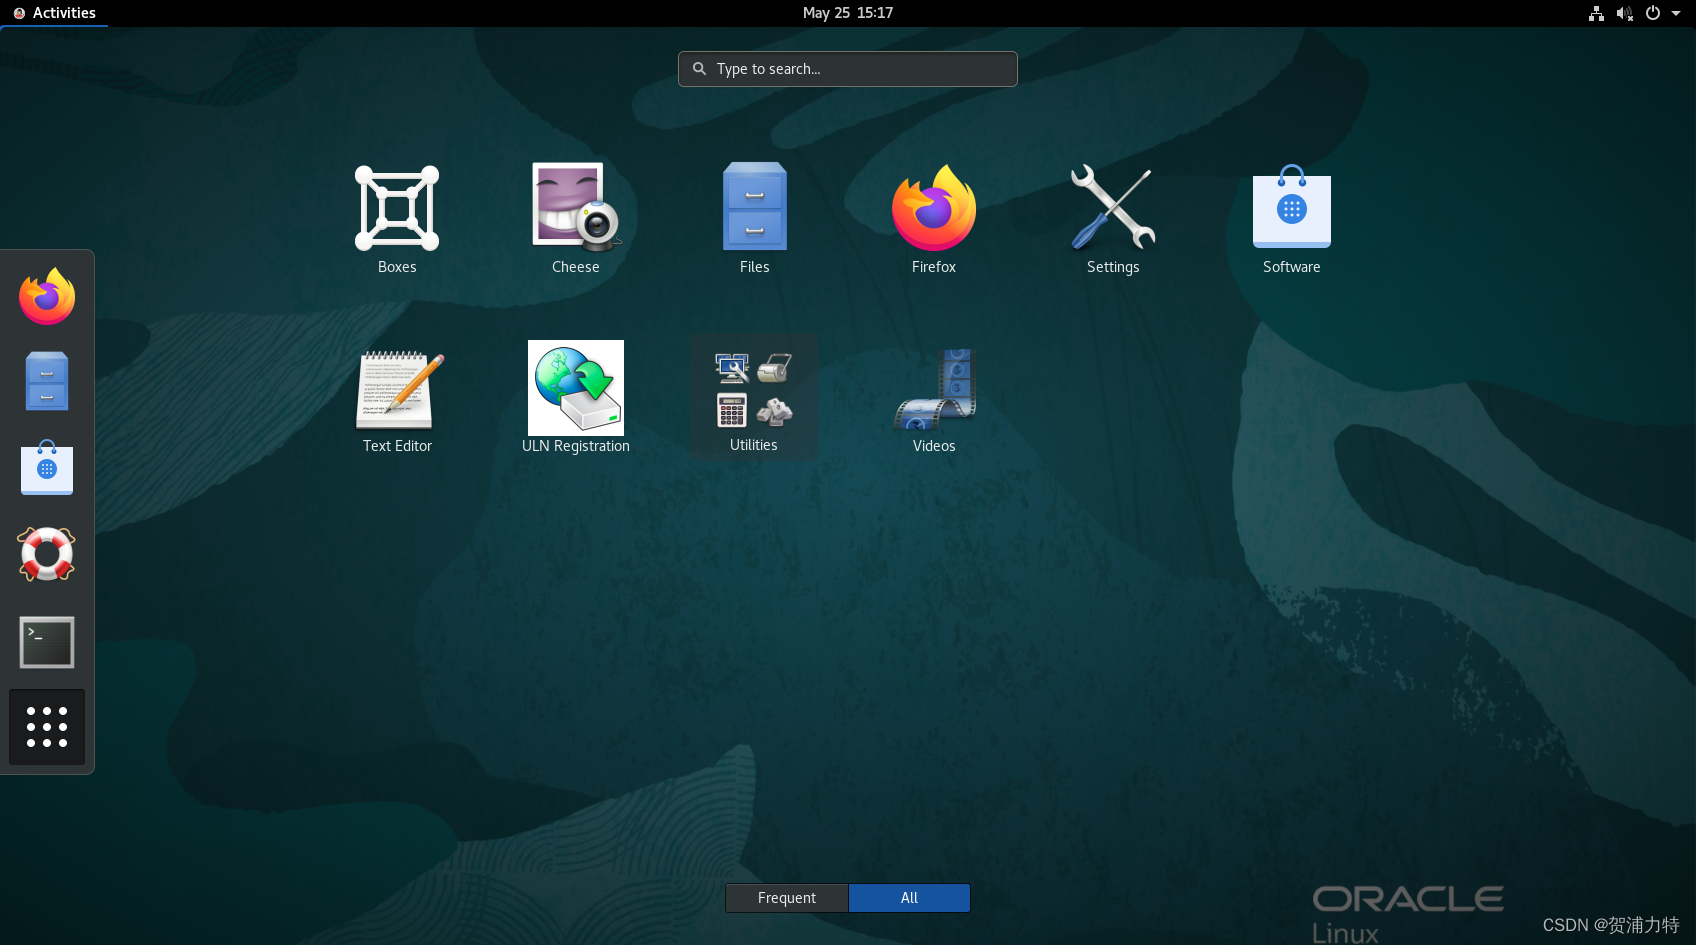Screen dimensions: 1696x945
Task: Click the network status icon
Action: pos(1596,13)
